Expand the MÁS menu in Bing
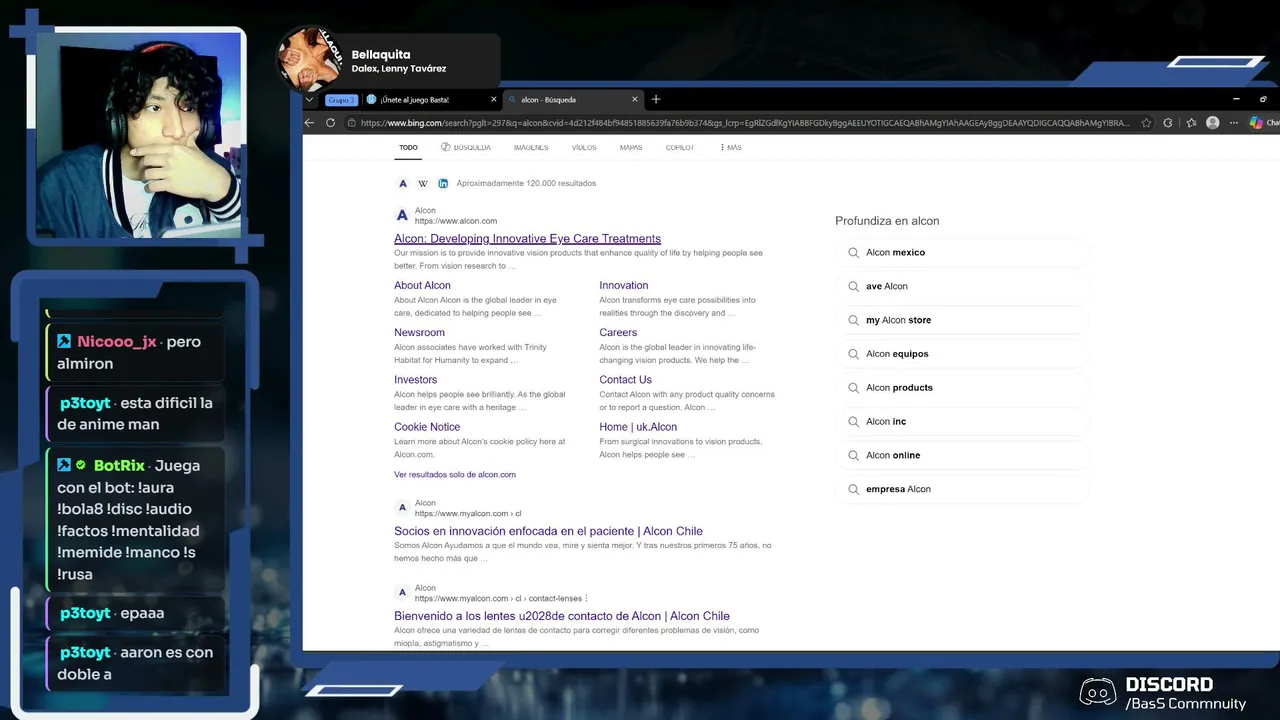Viewport: 1280px width, 720px height. pyautogui.click(x=731, y=147)
